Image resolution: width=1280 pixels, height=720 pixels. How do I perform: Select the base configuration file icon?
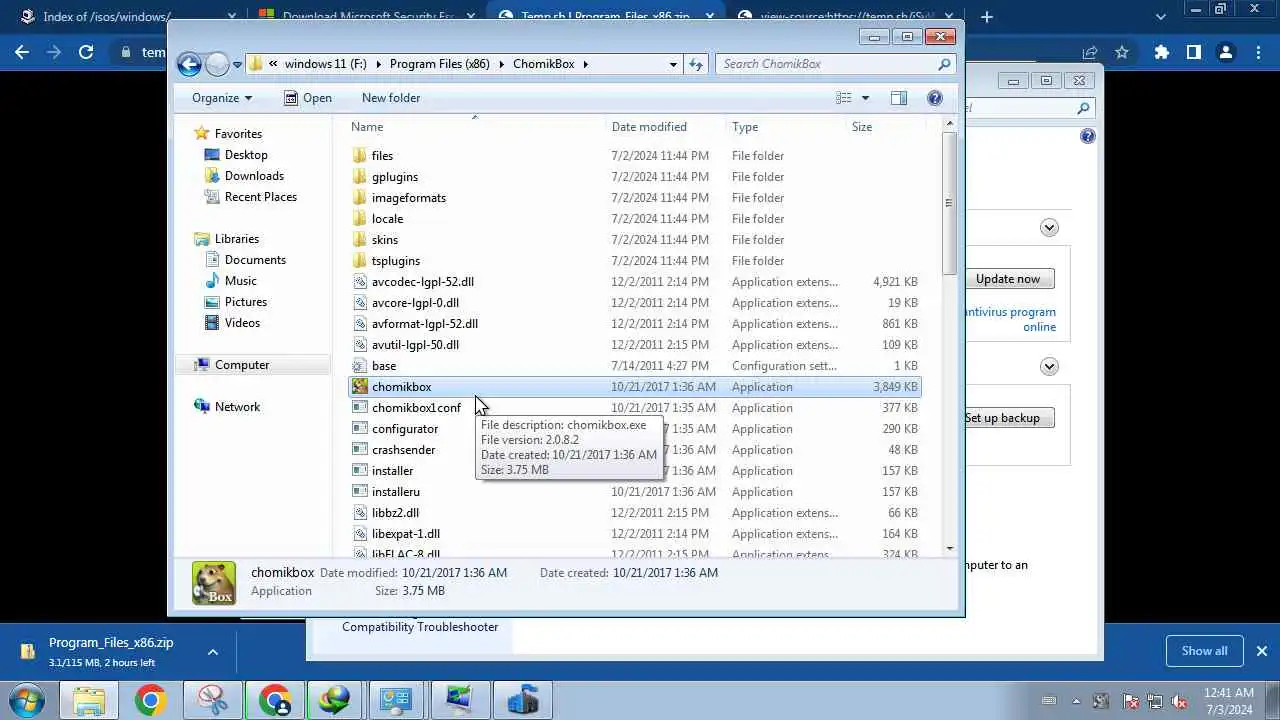pos(360,366)
